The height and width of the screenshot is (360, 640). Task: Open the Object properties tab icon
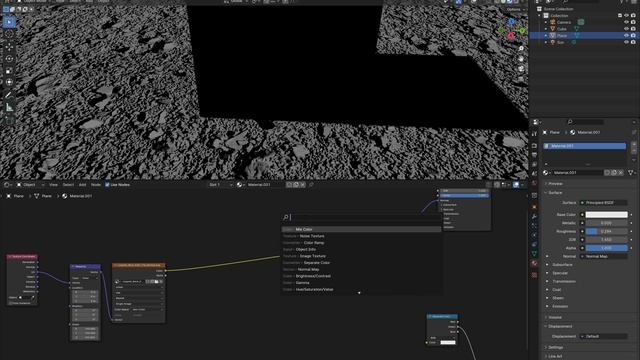point(534,207)
